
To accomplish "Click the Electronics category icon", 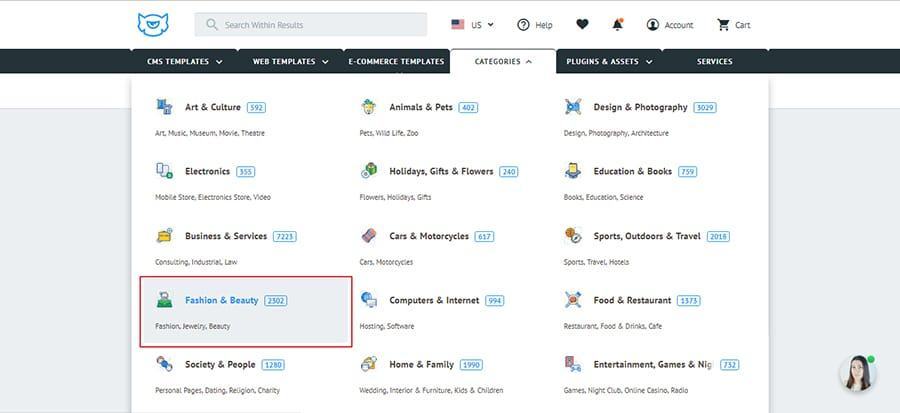I will [164, 171].
